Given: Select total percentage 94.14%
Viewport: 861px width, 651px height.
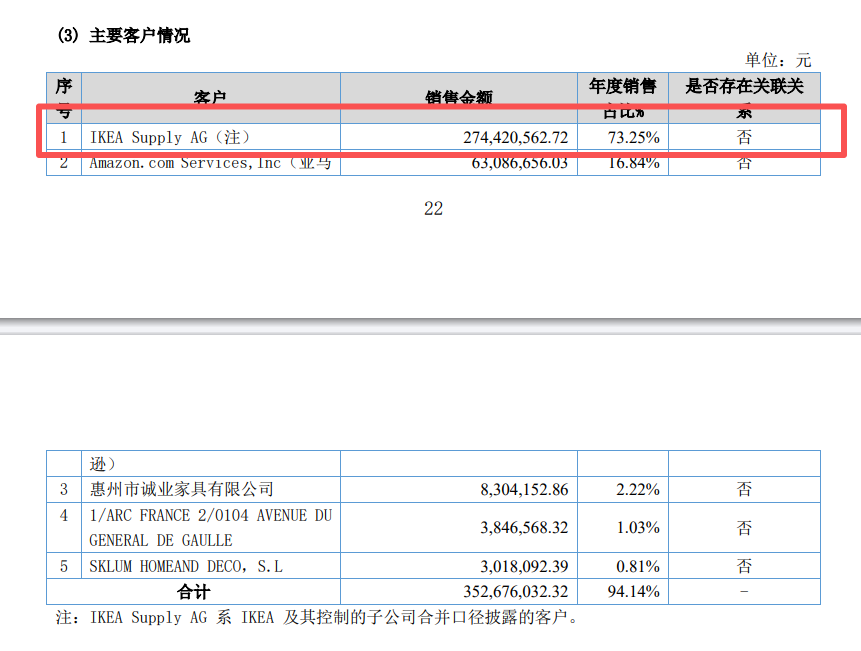Looking at the screenshot, I should click(633, 592).
